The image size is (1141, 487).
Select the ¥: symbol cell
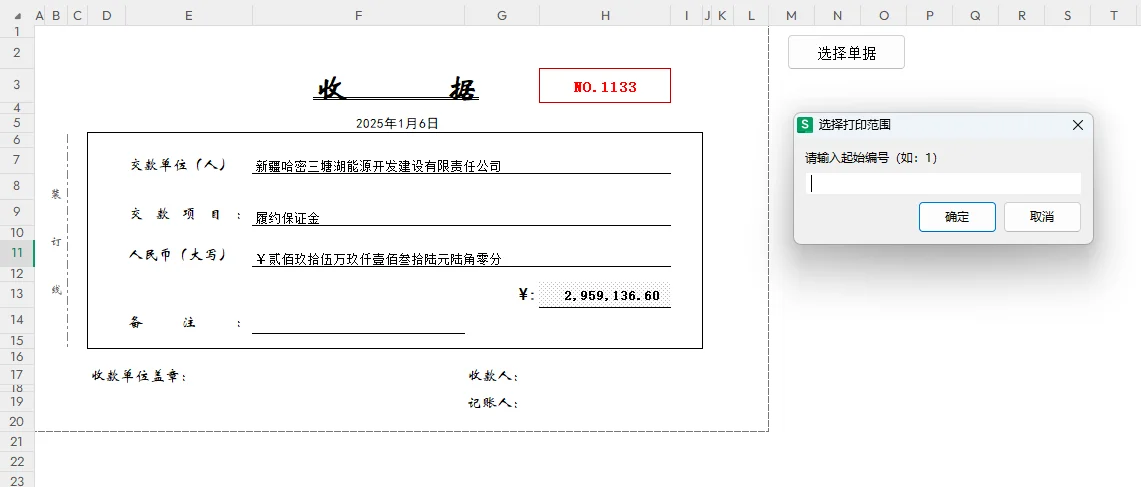[x=527, y=294]
